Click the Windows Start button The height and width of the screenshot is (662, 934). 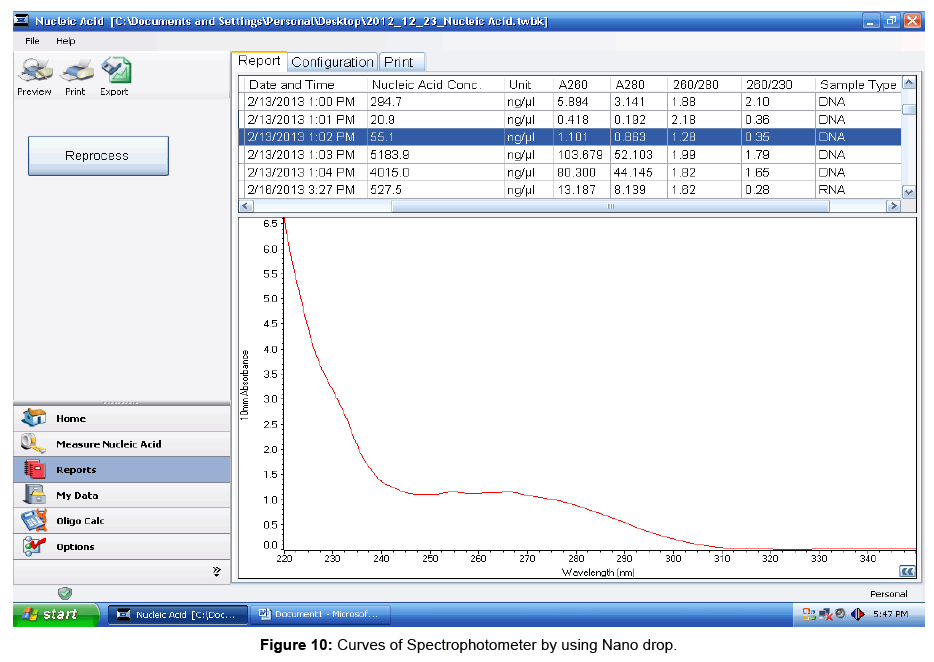click(57, 614)
